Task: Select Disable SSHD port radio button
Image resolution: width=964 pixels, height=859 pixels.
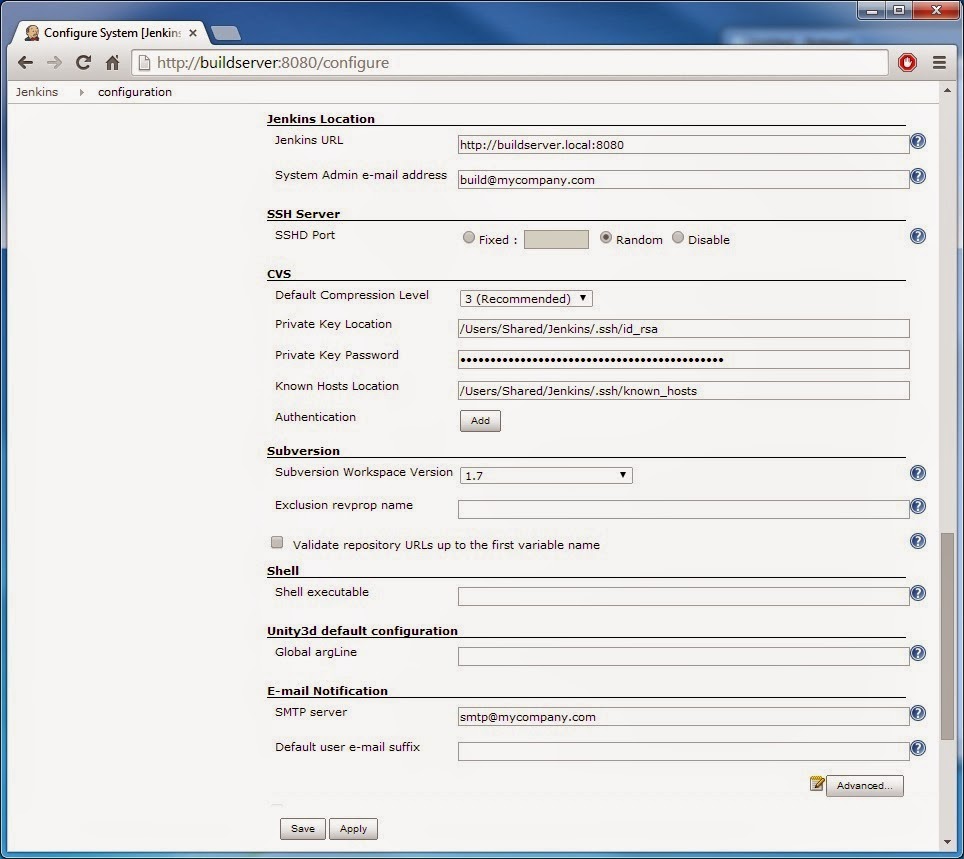Action: point(678,237)
